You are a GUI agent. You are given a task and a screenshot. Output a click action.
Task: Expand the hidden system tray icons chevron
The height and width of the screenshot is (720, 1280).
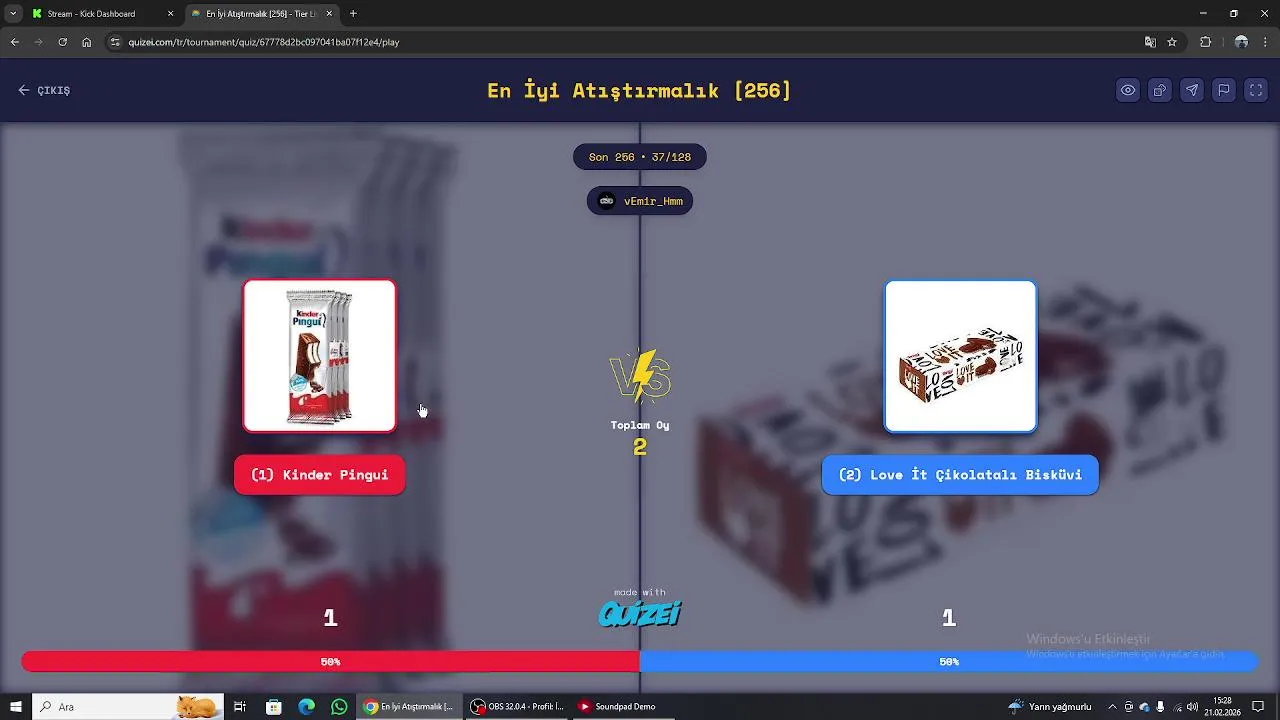click(1112, 707)
